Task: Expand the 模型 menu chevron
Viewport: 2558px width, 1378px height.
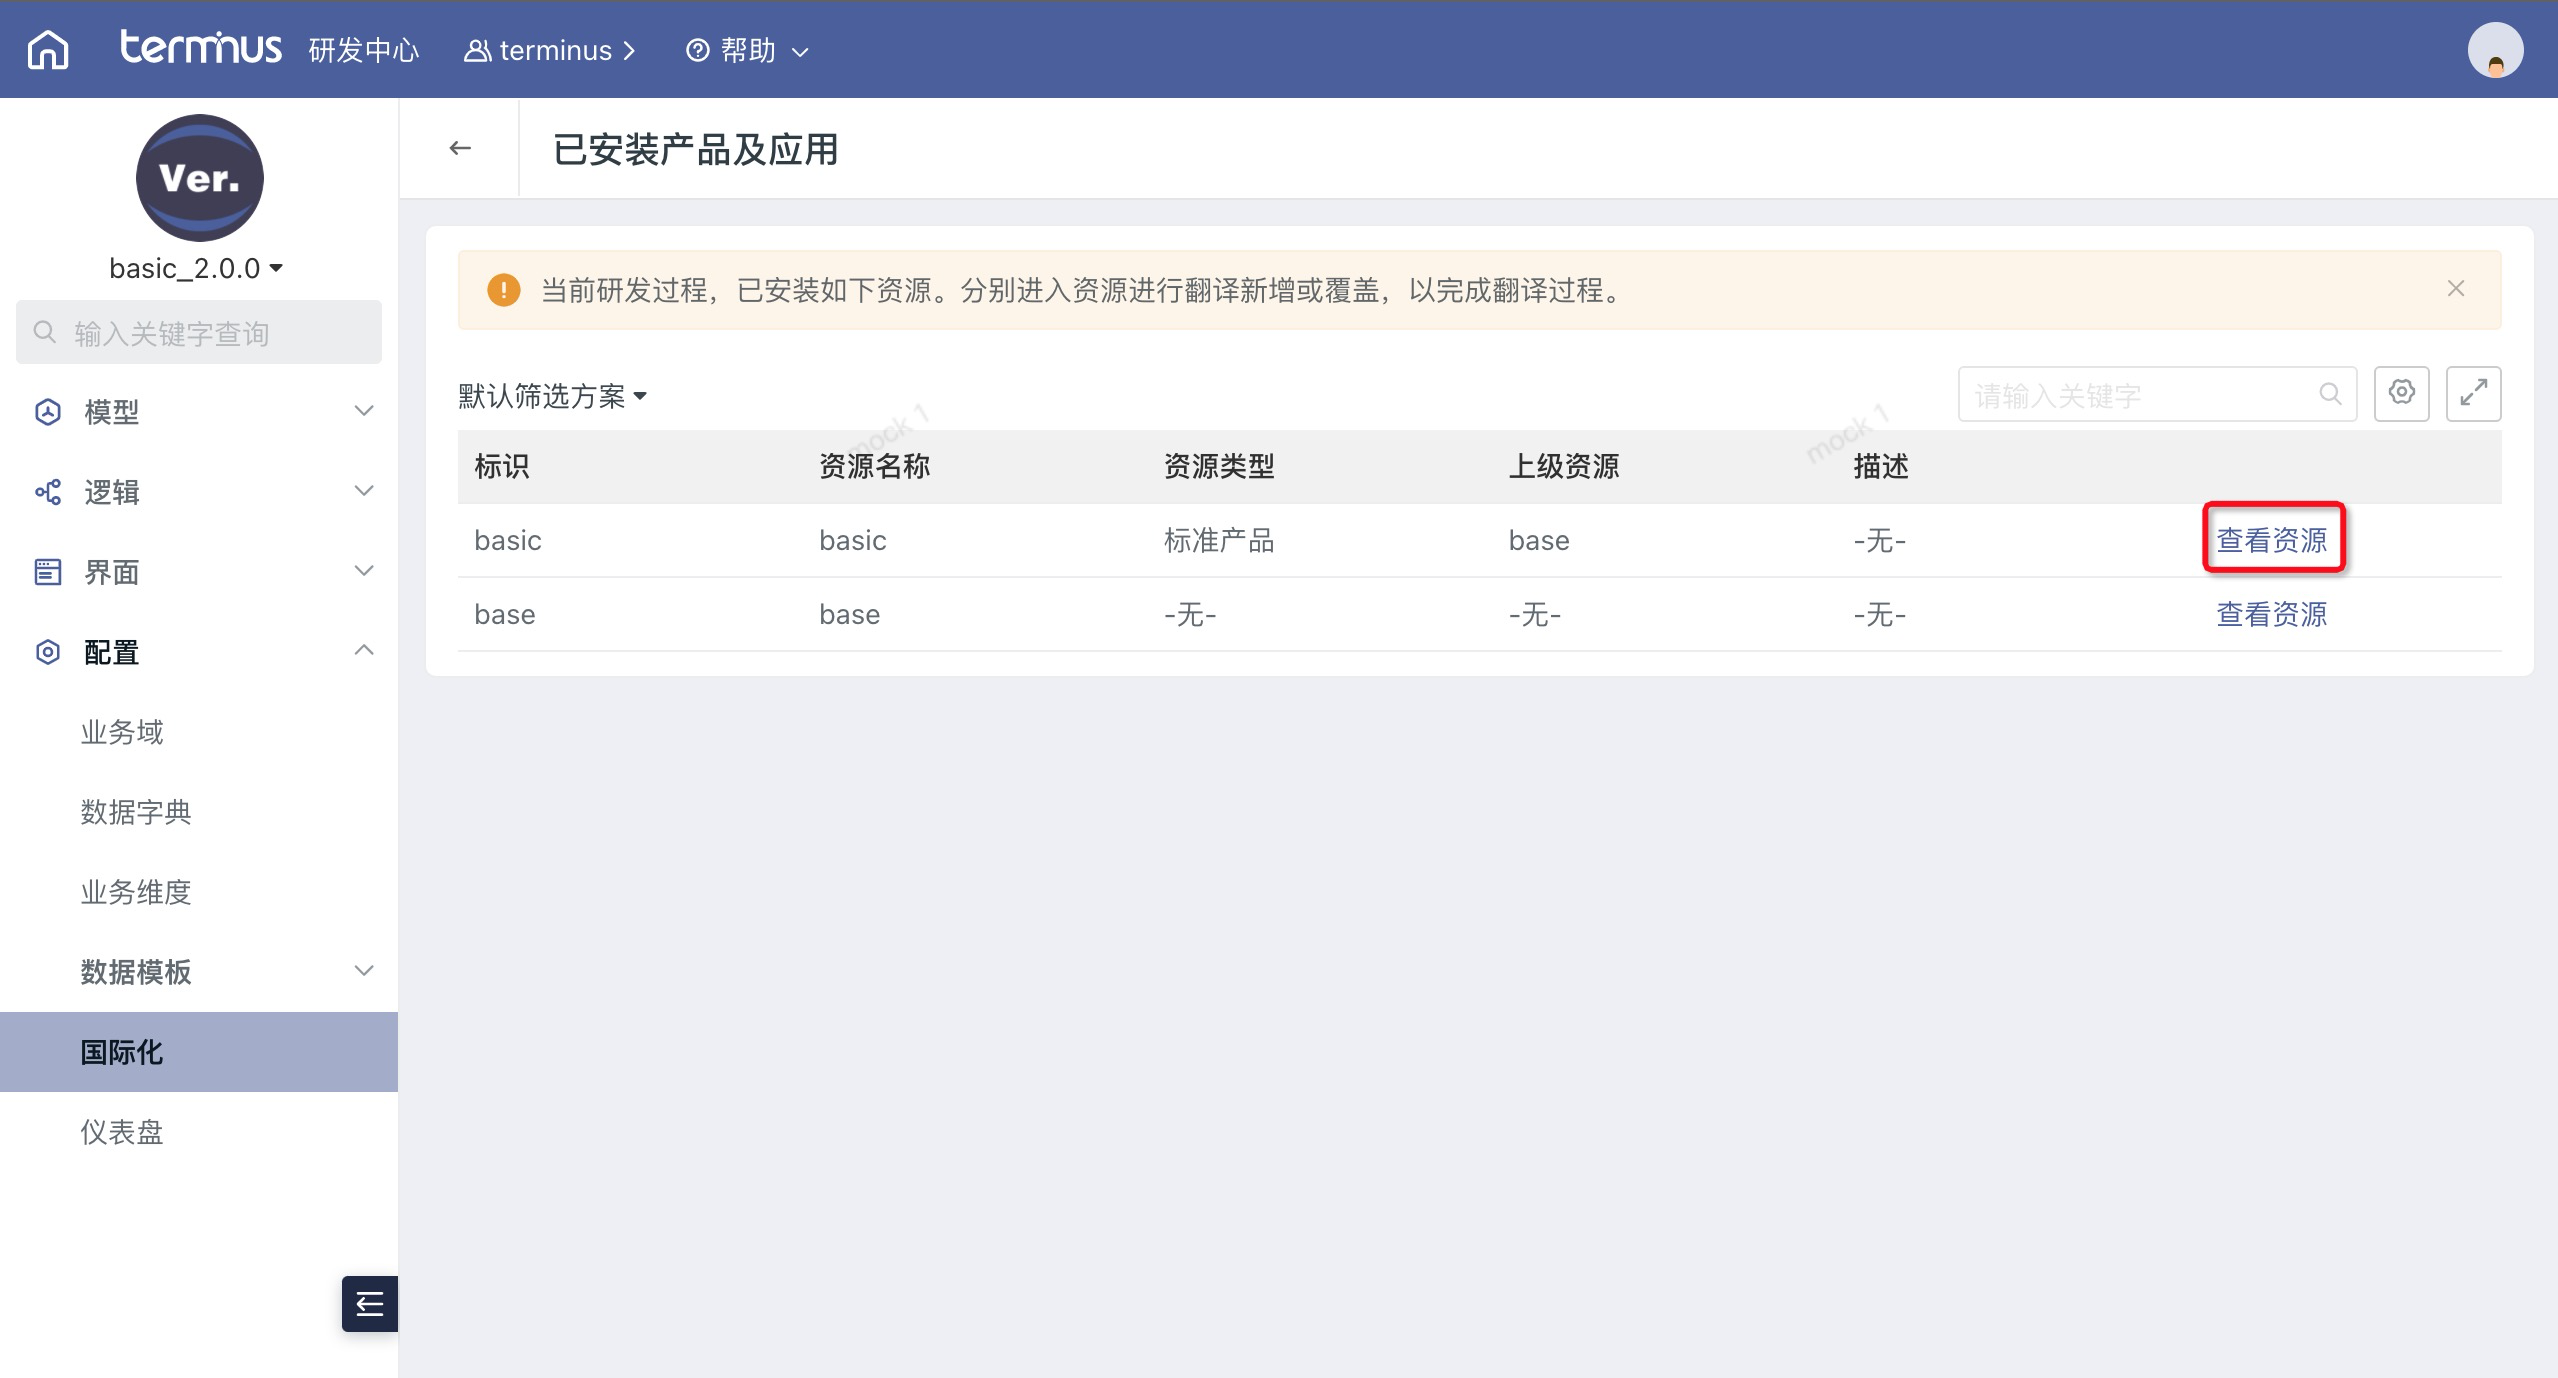Action: pyautogui.click(x=365, y=411)
